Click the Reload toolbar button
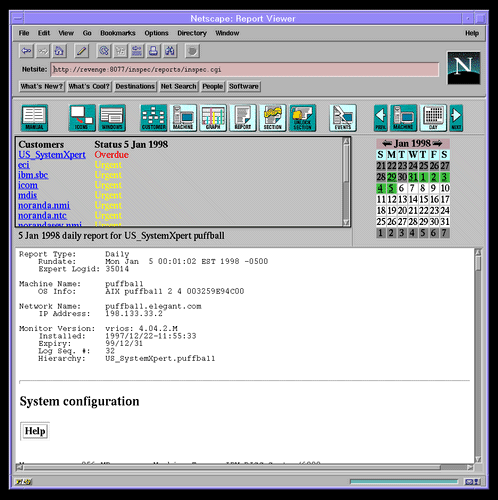The width and height of the screenshot is (498, 500). pos(104,51)
